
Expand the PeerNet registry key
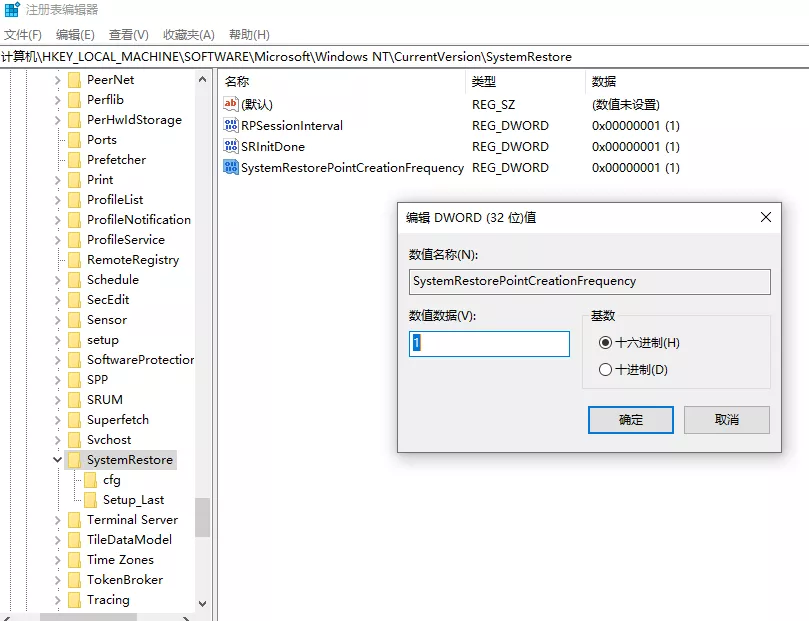click(57, 80)
